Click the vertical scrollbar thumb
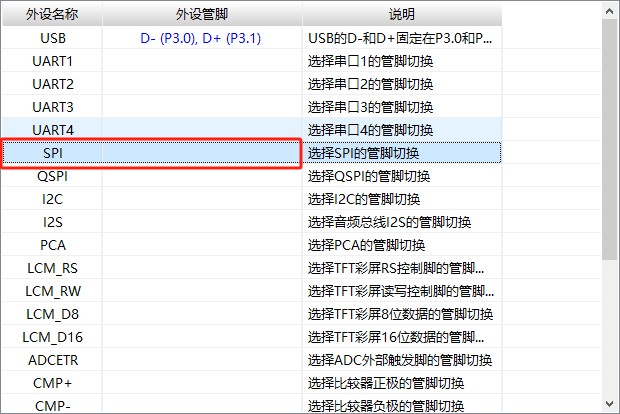The width and height of the screenshot is (620, 414). [x=609, y=140]
